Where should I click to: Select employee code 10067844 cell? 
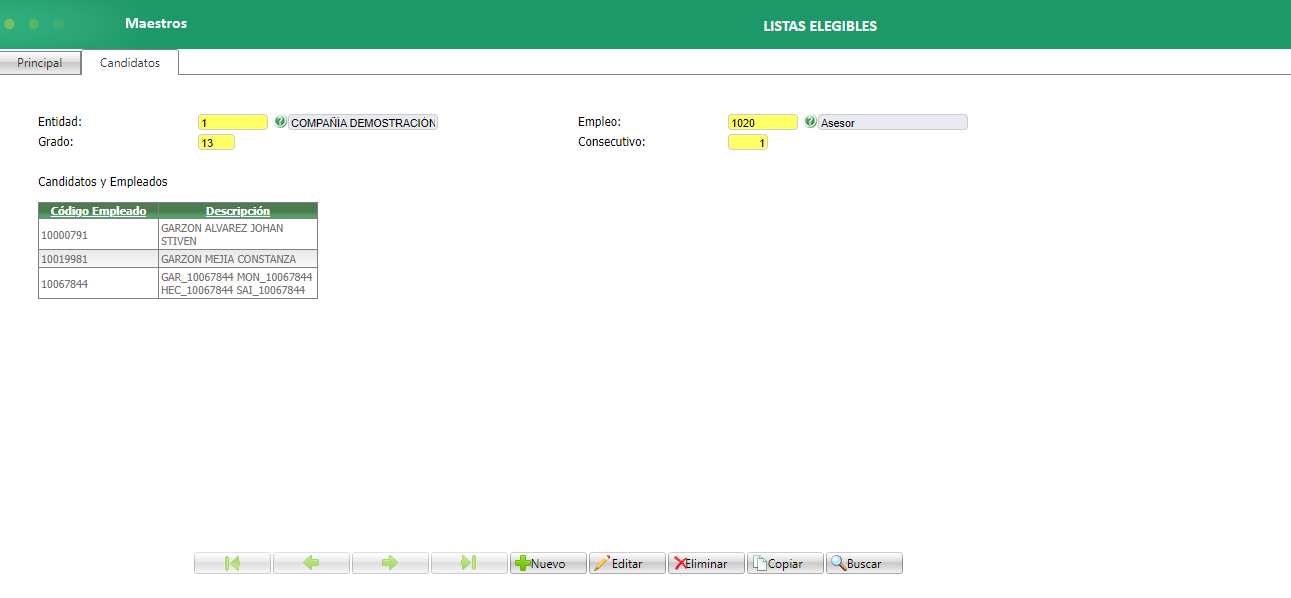click(98, 283)
